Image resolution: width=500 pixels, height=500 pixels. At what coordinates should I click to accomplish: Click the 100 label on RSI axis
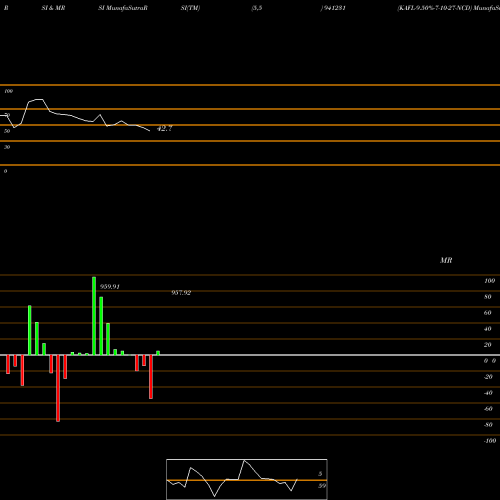pos(9,91)
